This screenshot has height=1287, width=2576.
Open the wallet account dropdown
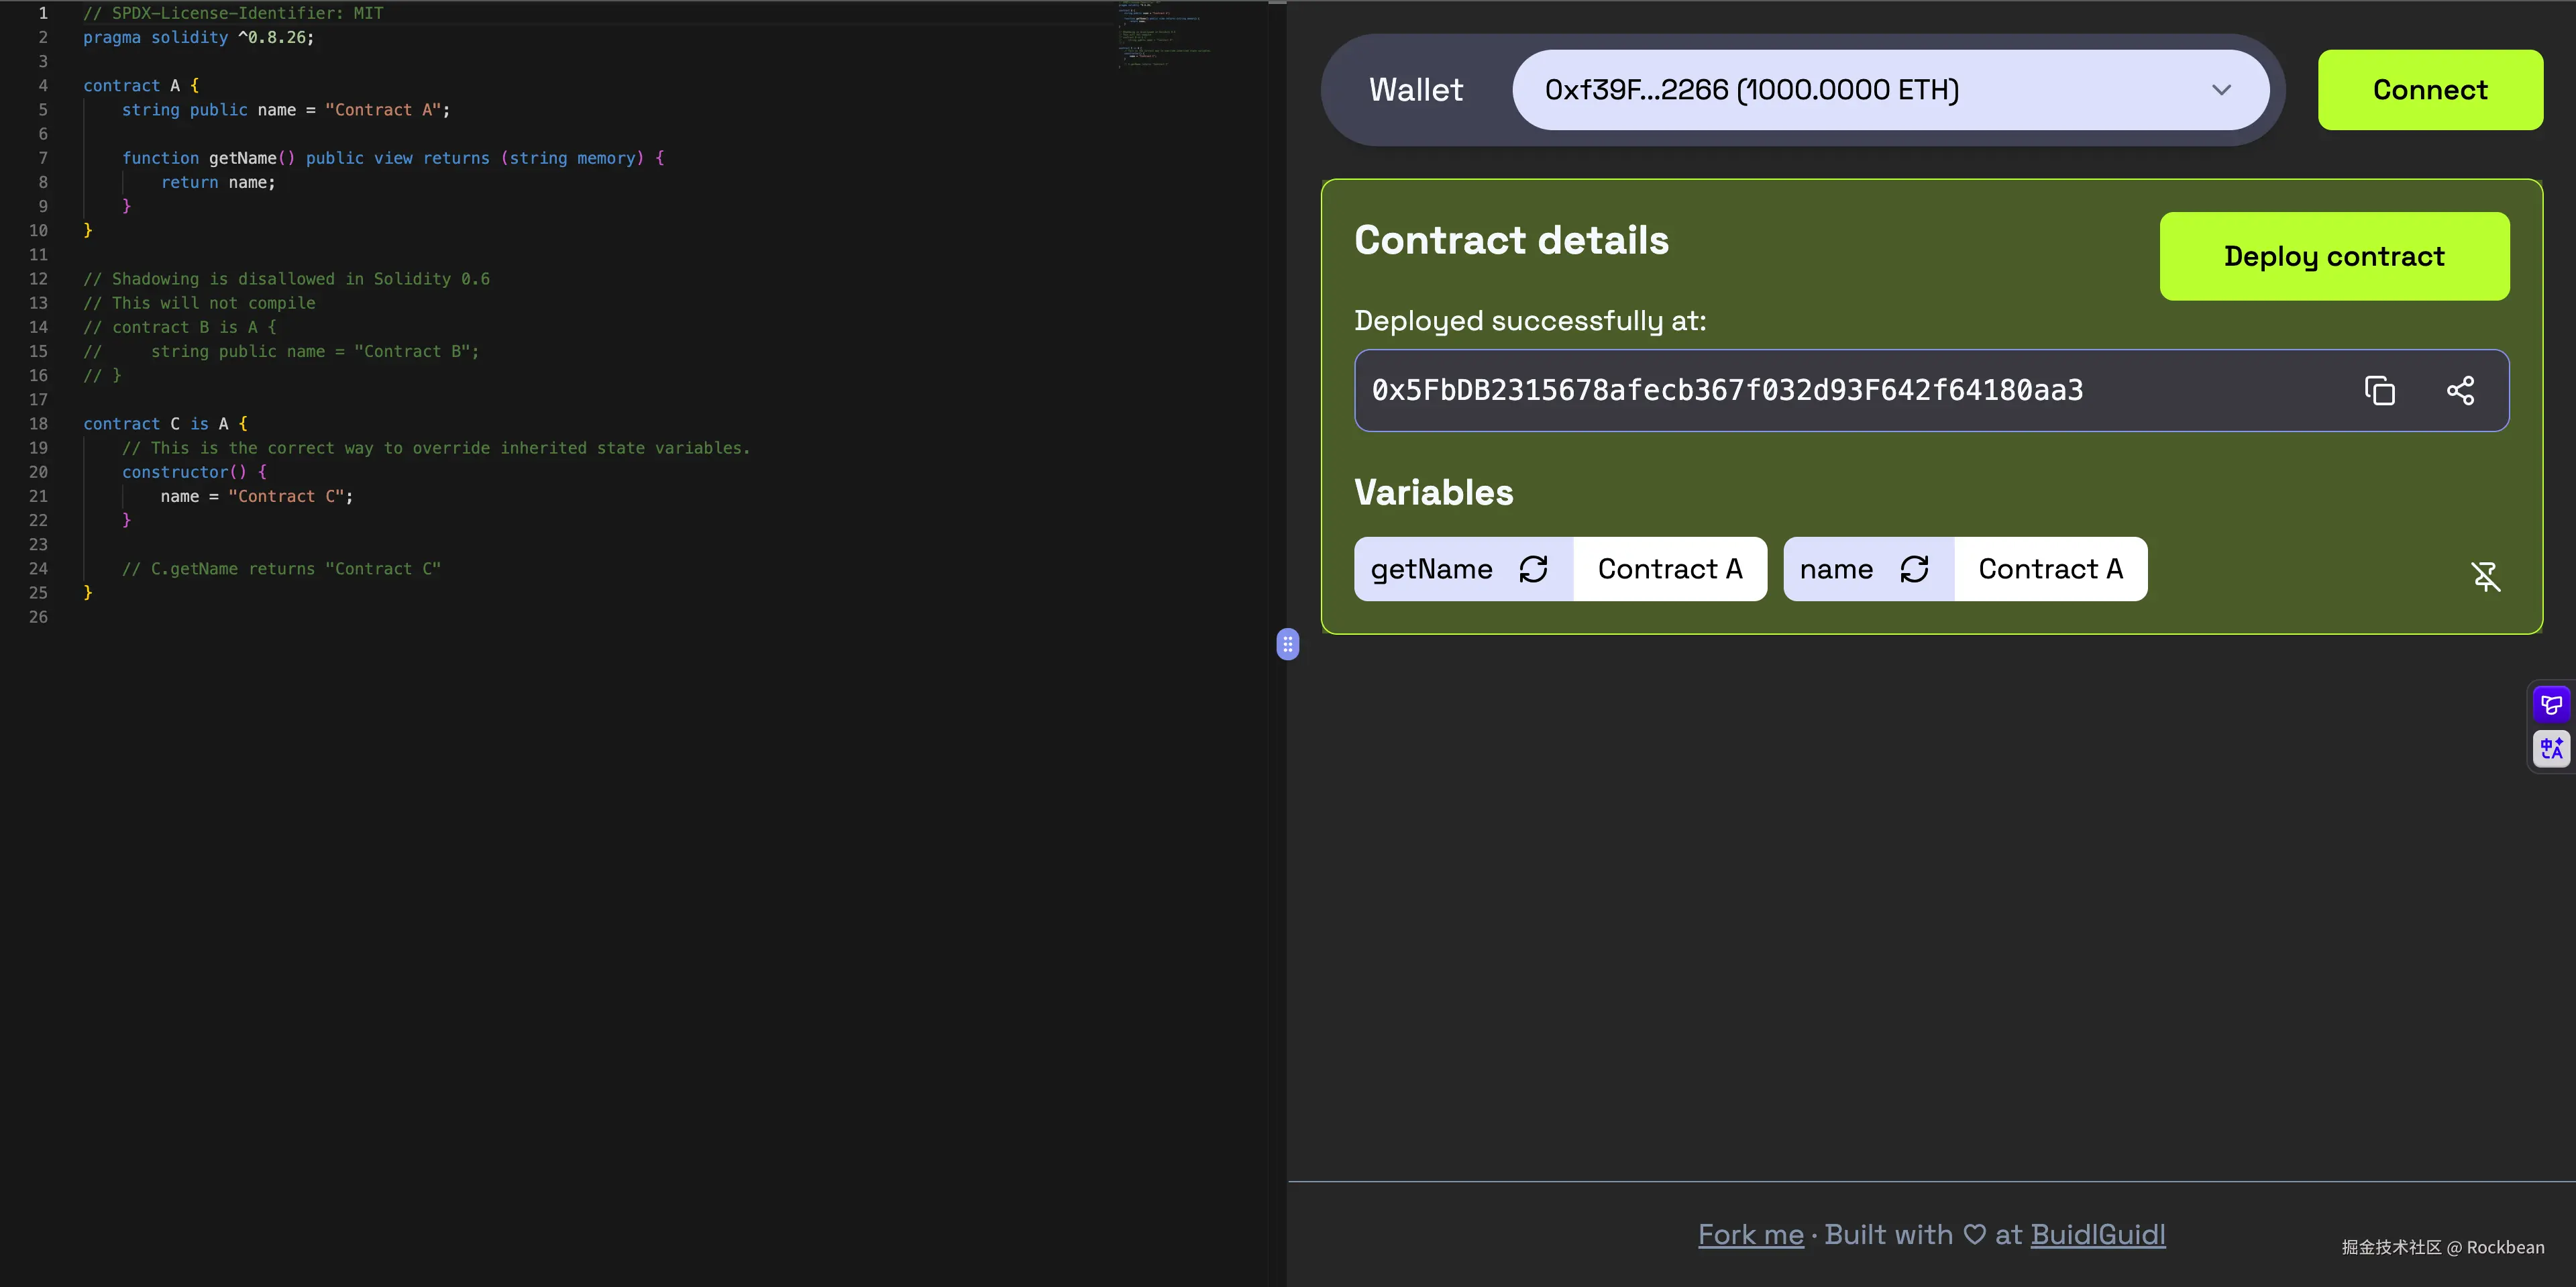(2222, 89)
